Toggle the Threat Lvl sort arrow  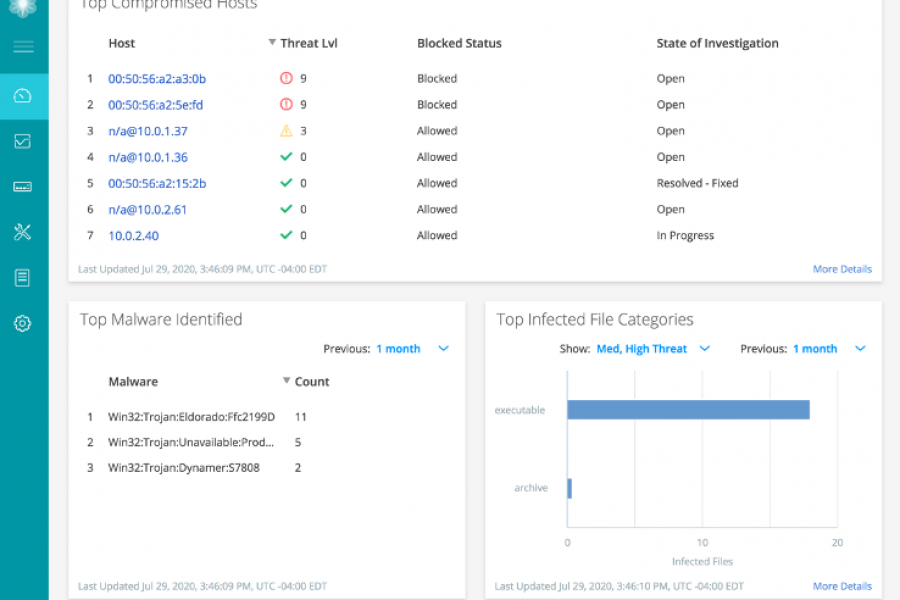click(x=272, y=43)
